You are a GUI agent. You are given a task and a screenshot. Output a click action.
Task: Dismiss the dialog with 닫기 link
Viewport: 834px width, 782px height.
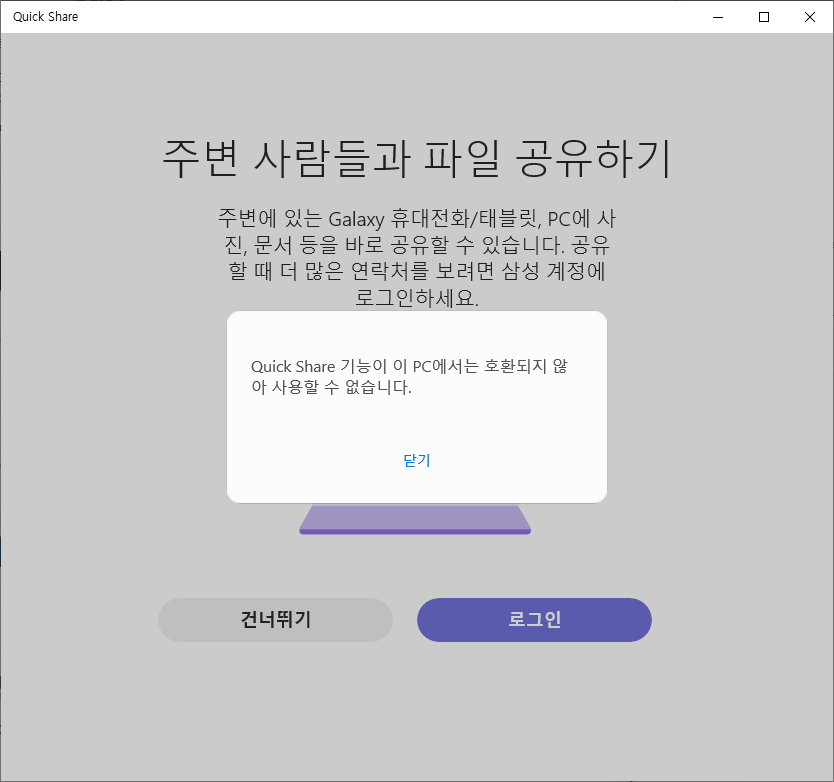[x=416, y=460]
